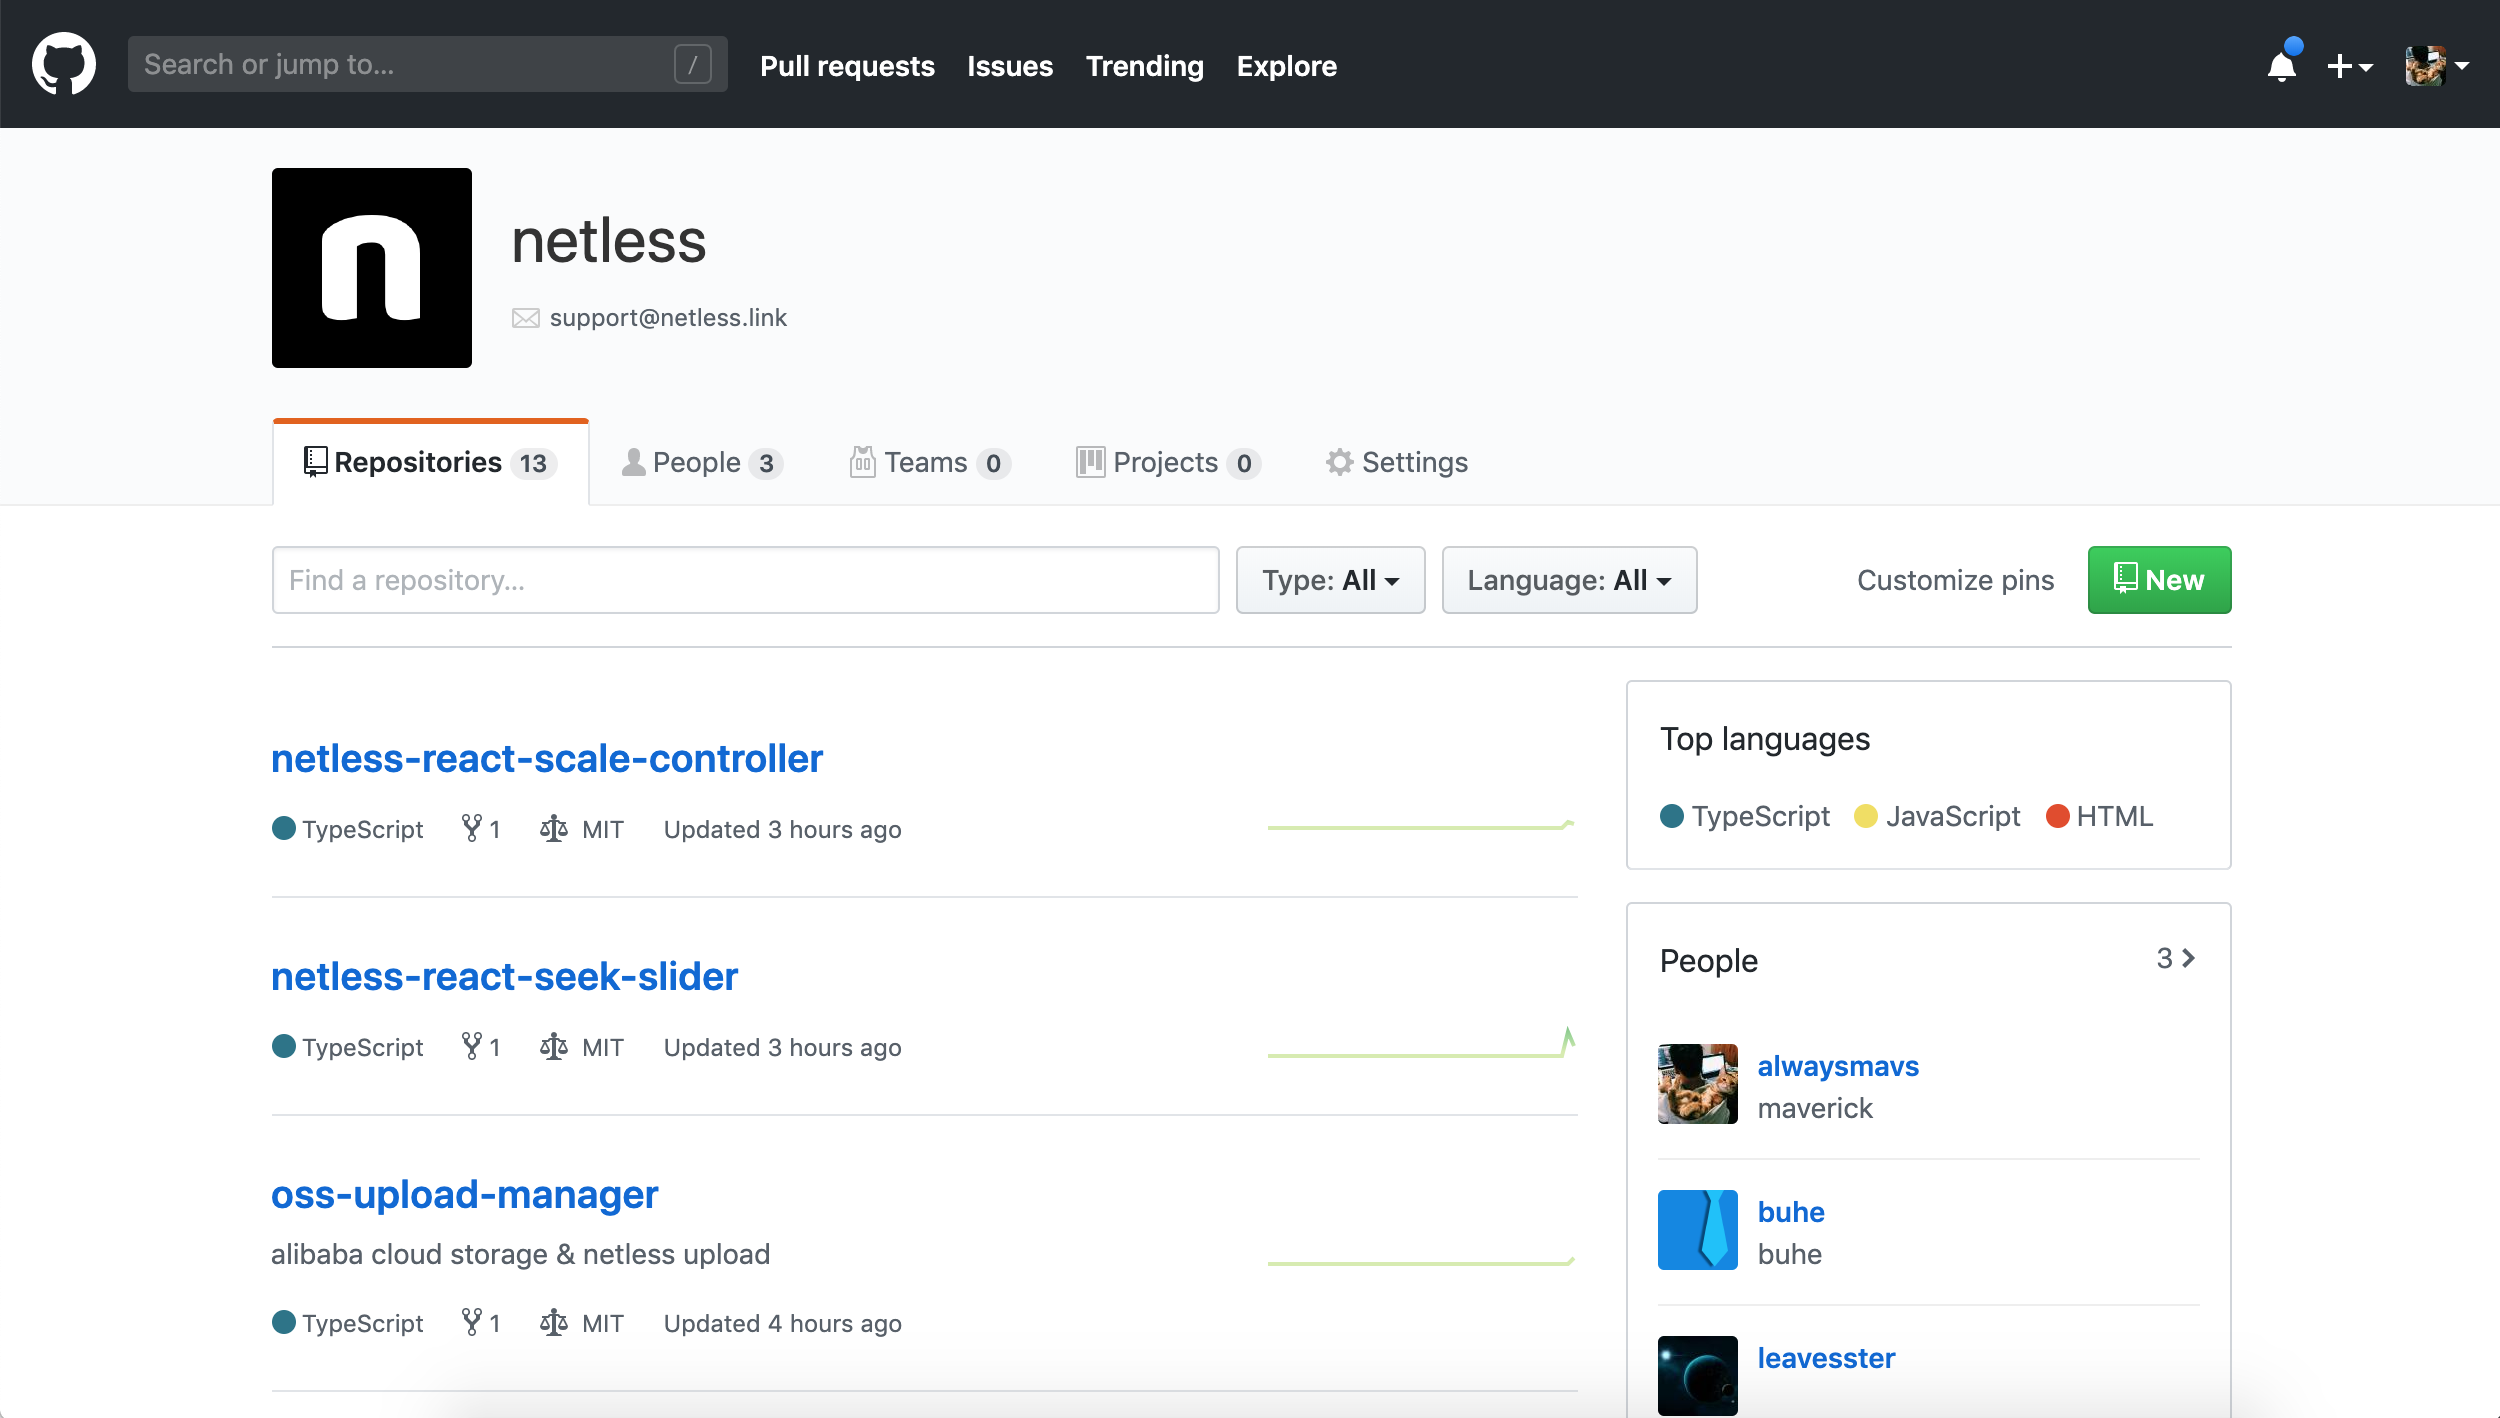Open Trending in the top navigation

pyautogui.click(x=1144, y=66)
